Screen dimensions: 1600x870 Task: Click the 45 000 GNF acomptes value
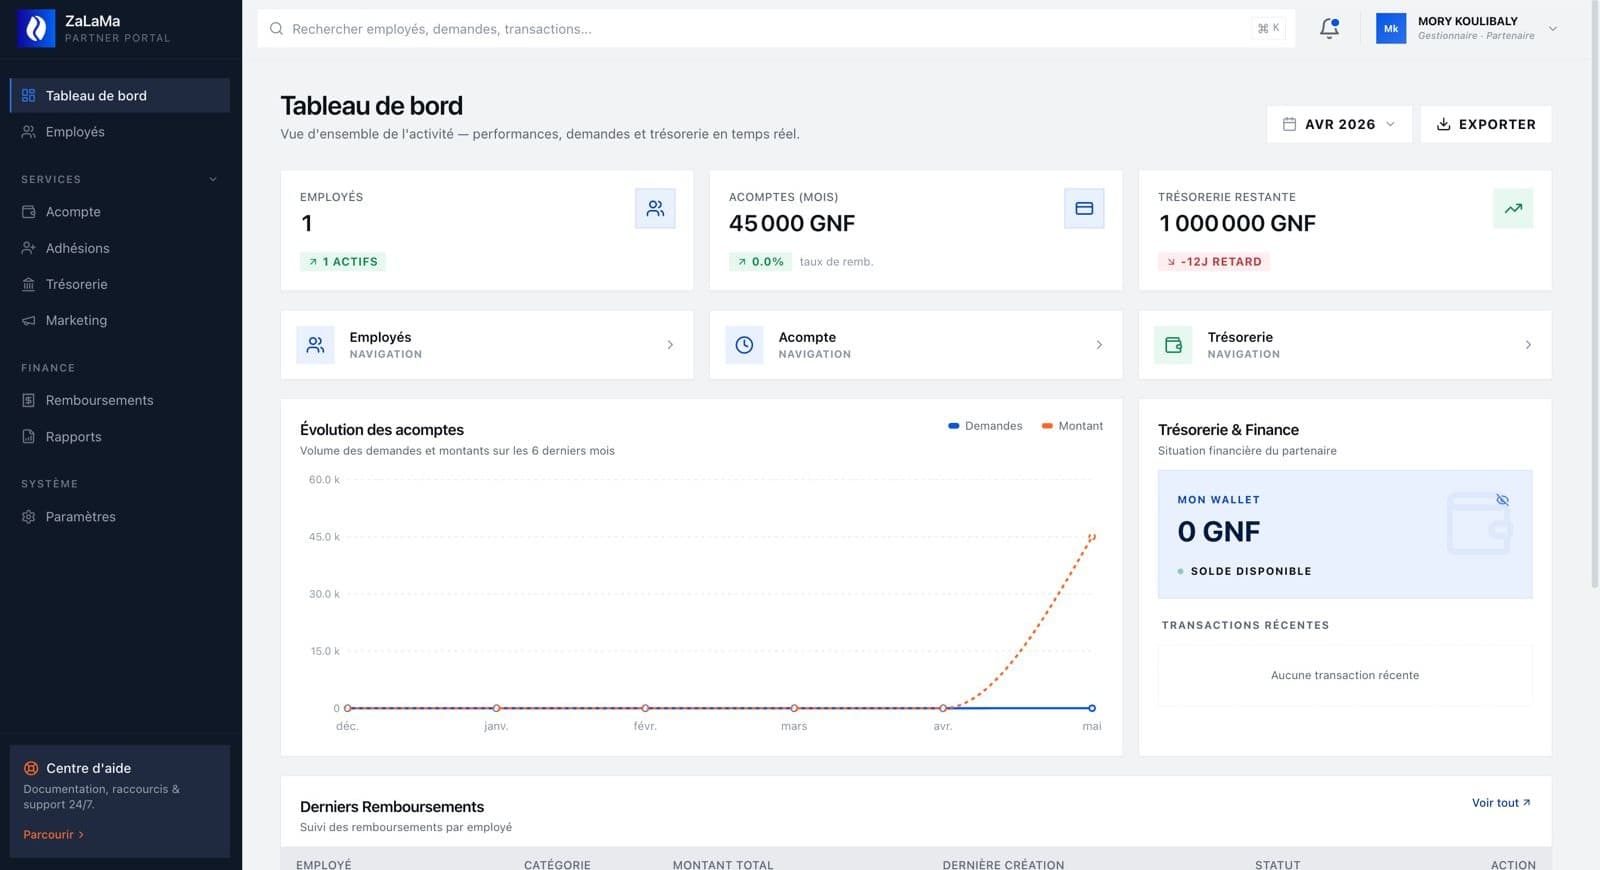click(792, 224)
